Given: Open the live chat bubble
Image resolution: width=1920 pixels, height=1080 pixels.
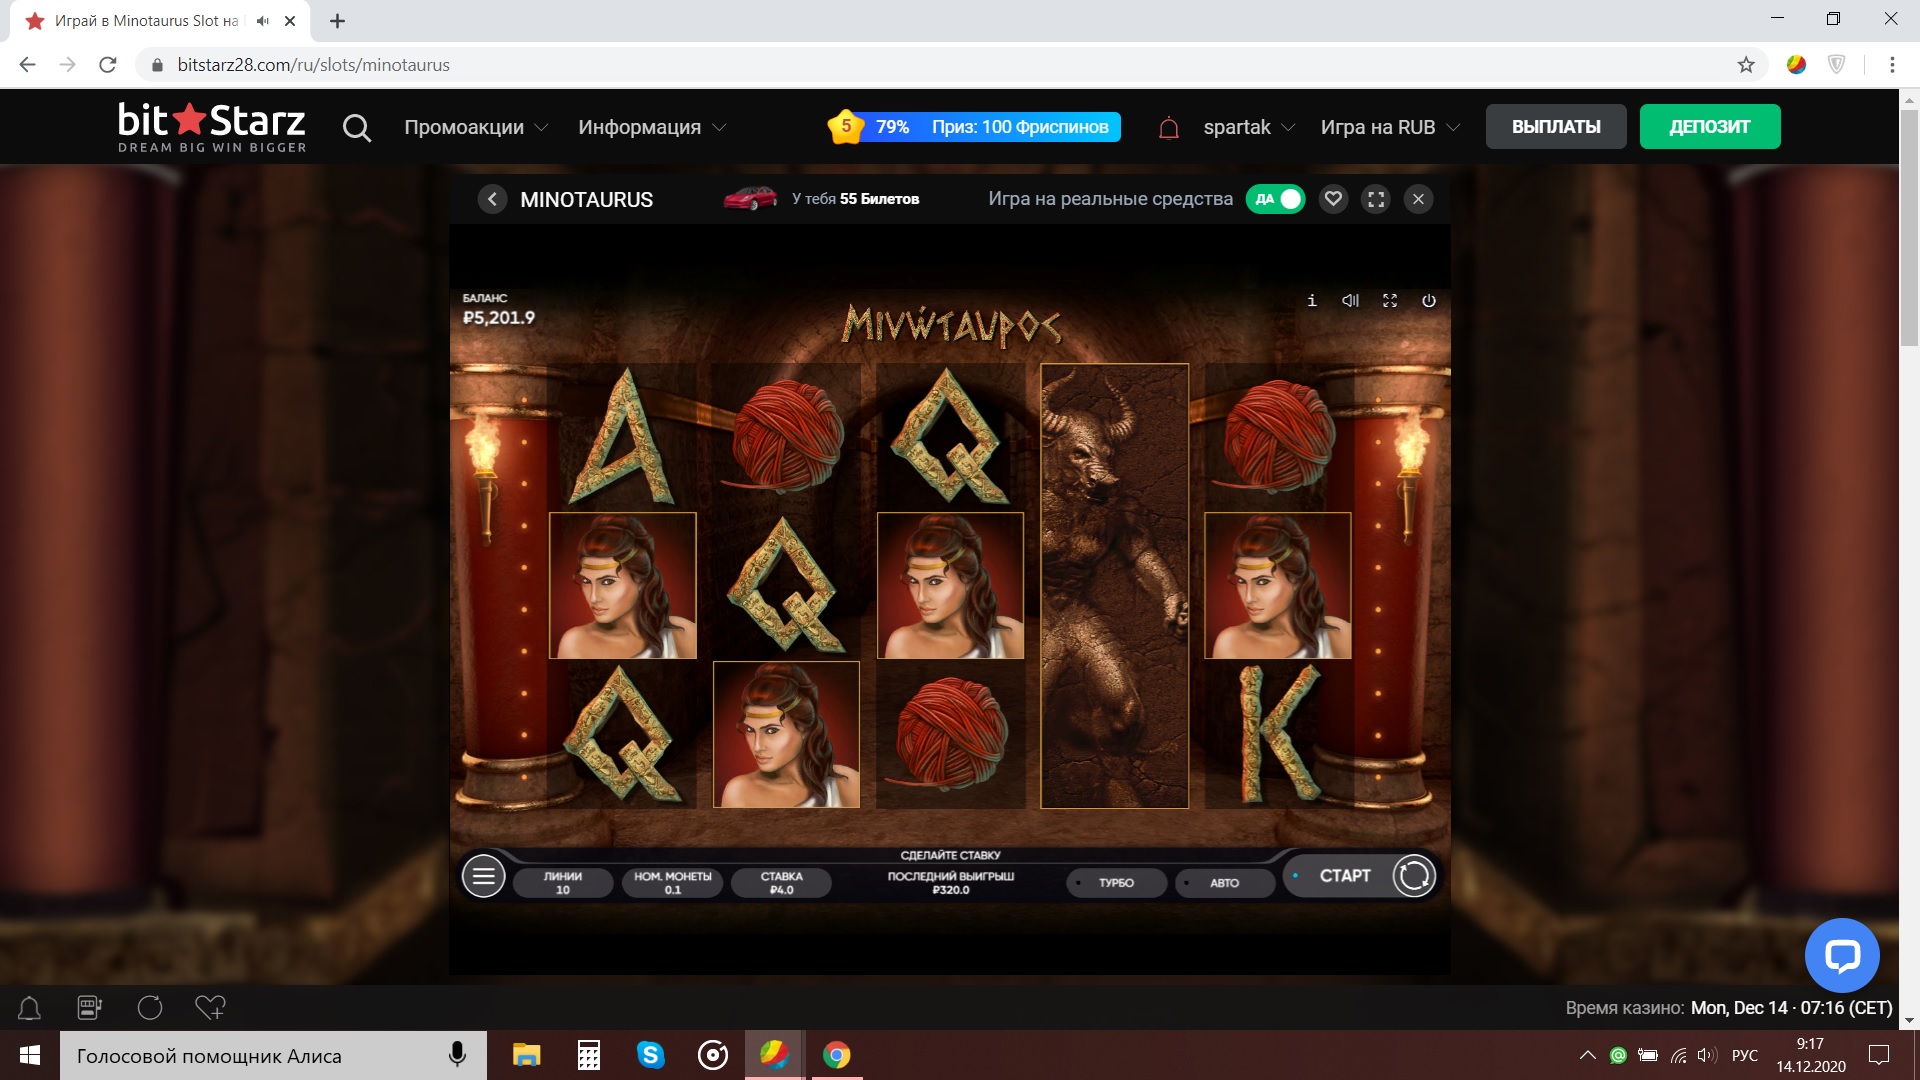Looking at the screenshot, I should [x=1842, y=955].
